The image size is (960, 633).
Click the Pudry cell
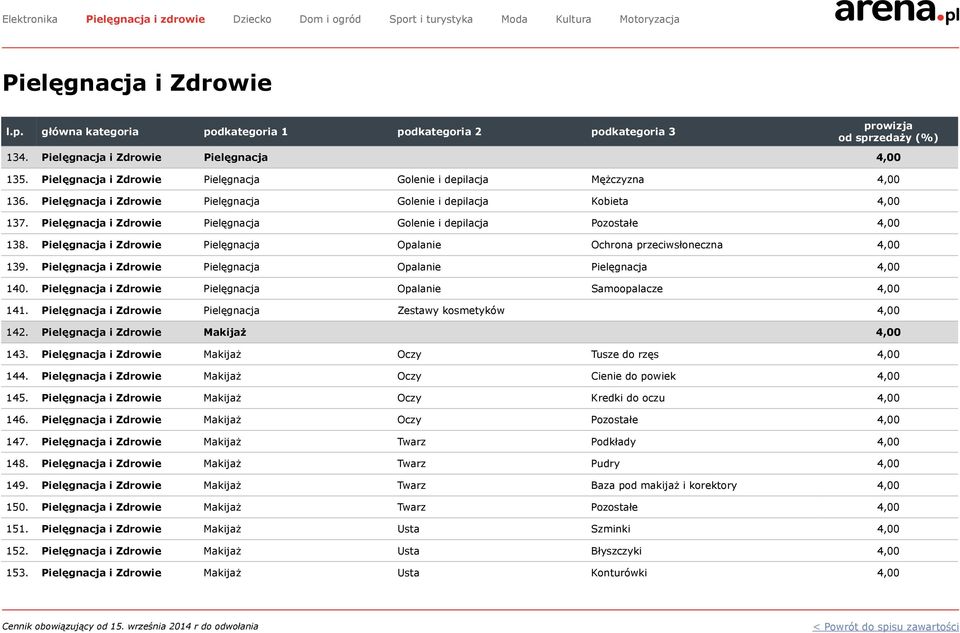605,464
